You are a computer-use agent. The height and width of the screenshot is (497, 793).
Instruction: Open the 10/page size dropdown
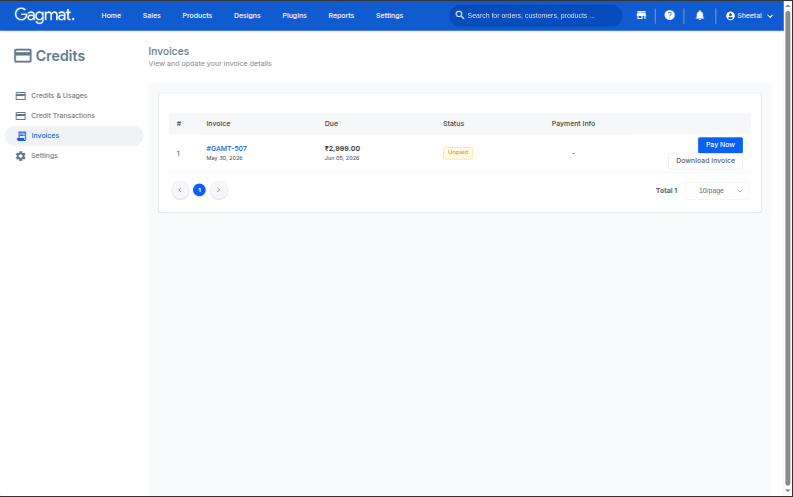click(x=717, y=191)
